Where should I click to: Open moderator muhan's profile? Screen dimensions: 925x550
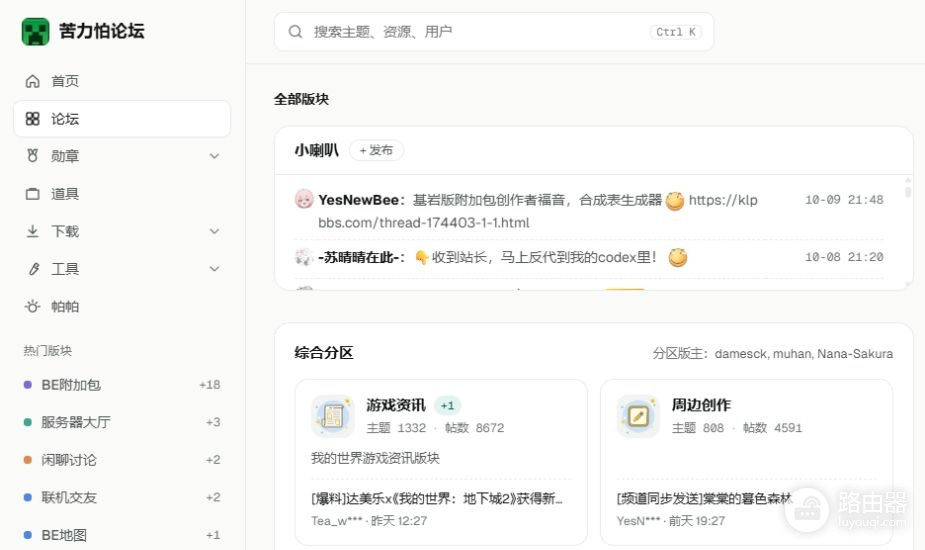pyautogui.click(x=793, y=353)
